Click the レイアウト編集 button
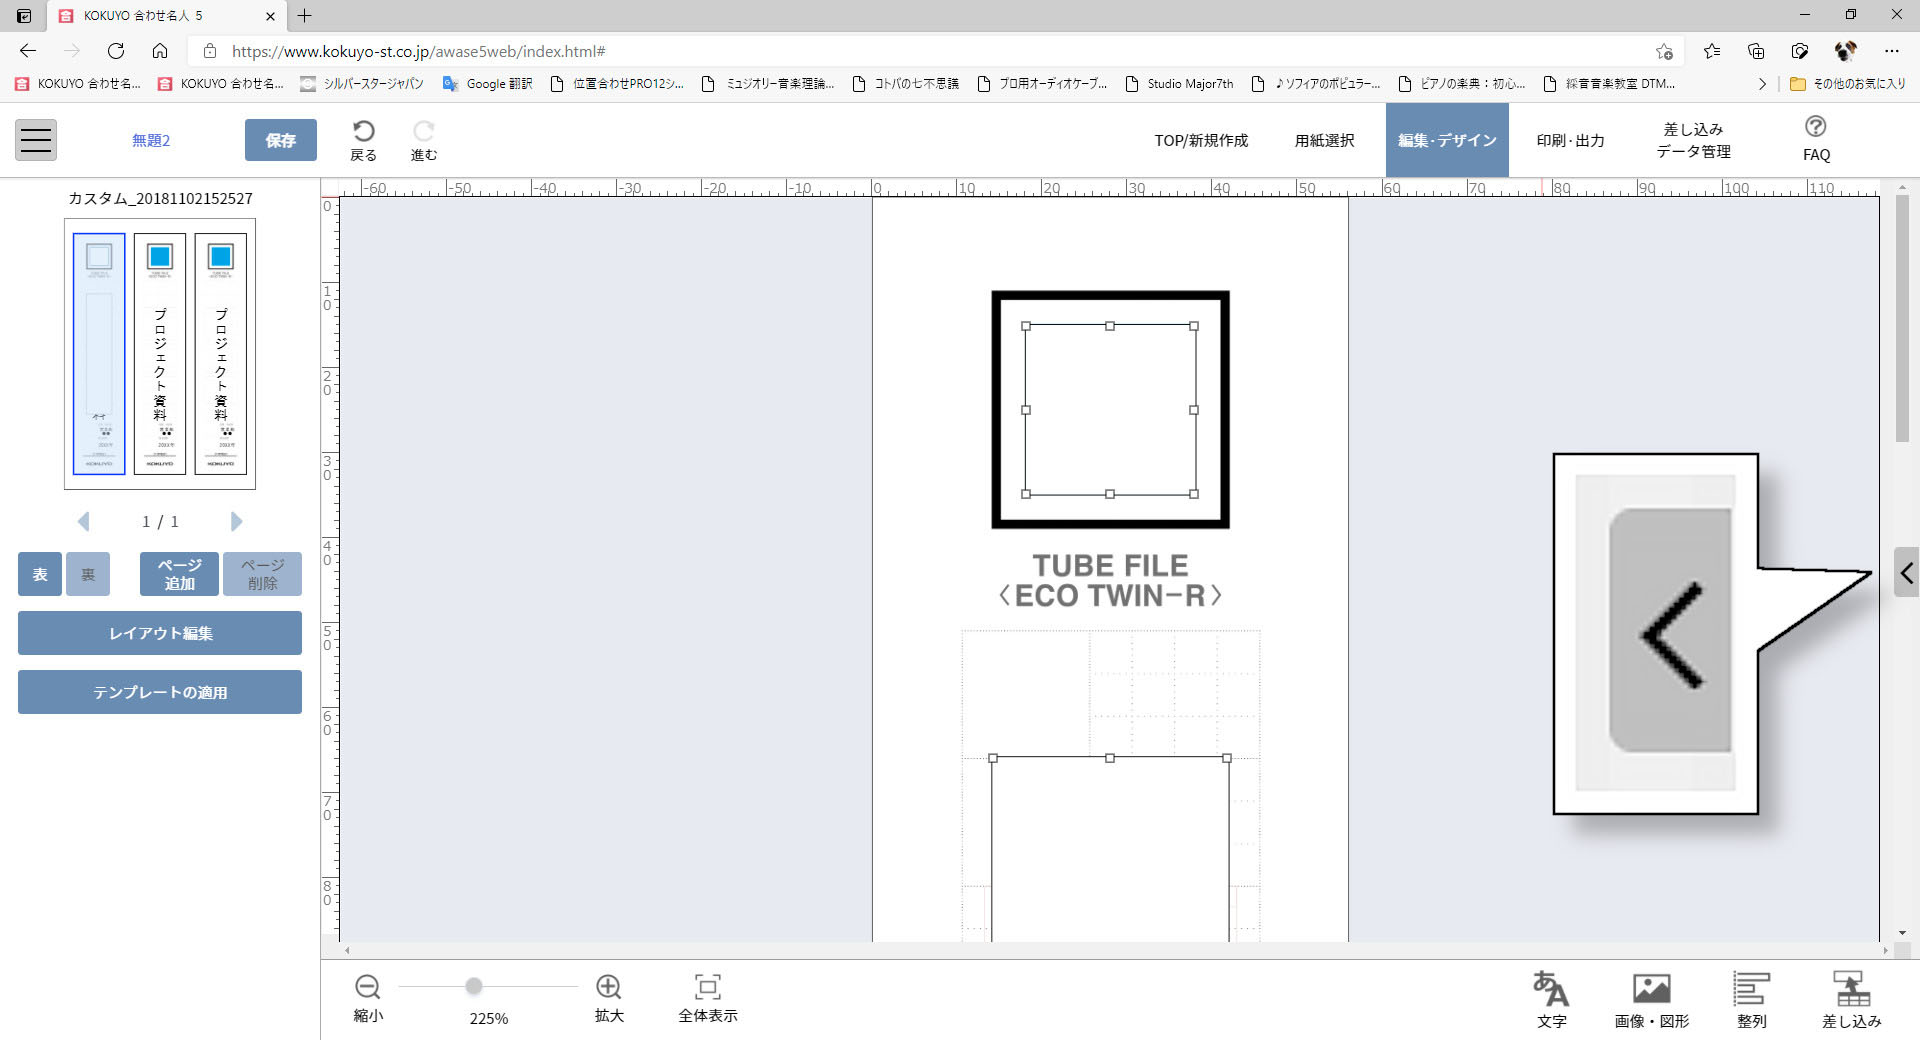Image resolution: width=1920 pixels, height=1040 pixels. [x=160, y=633]
